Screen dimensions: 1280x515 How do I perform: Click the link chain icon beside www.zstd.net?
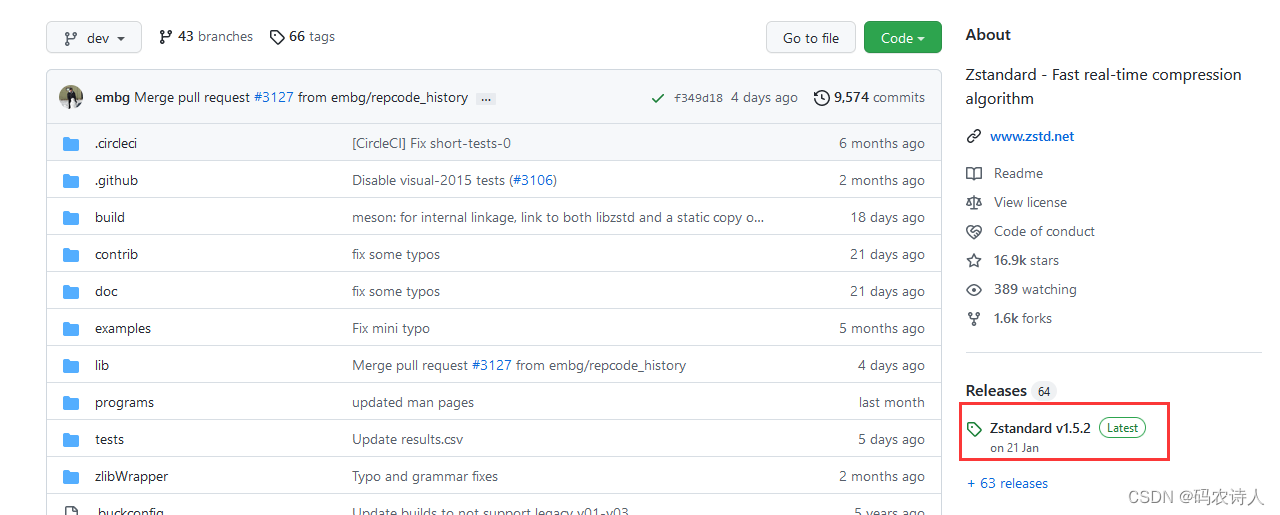tap(974, 136)
